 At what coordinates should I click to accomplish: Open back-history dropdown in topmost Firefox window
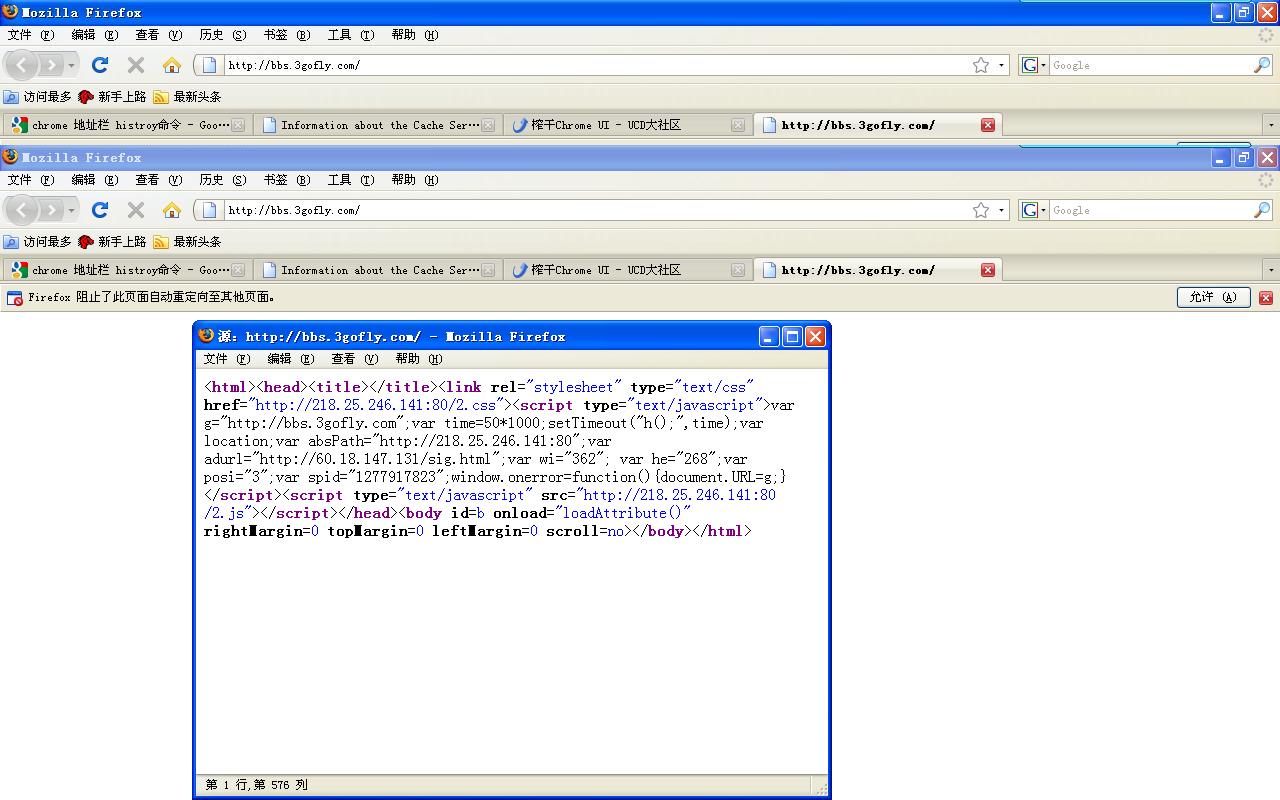coord(71,66)
